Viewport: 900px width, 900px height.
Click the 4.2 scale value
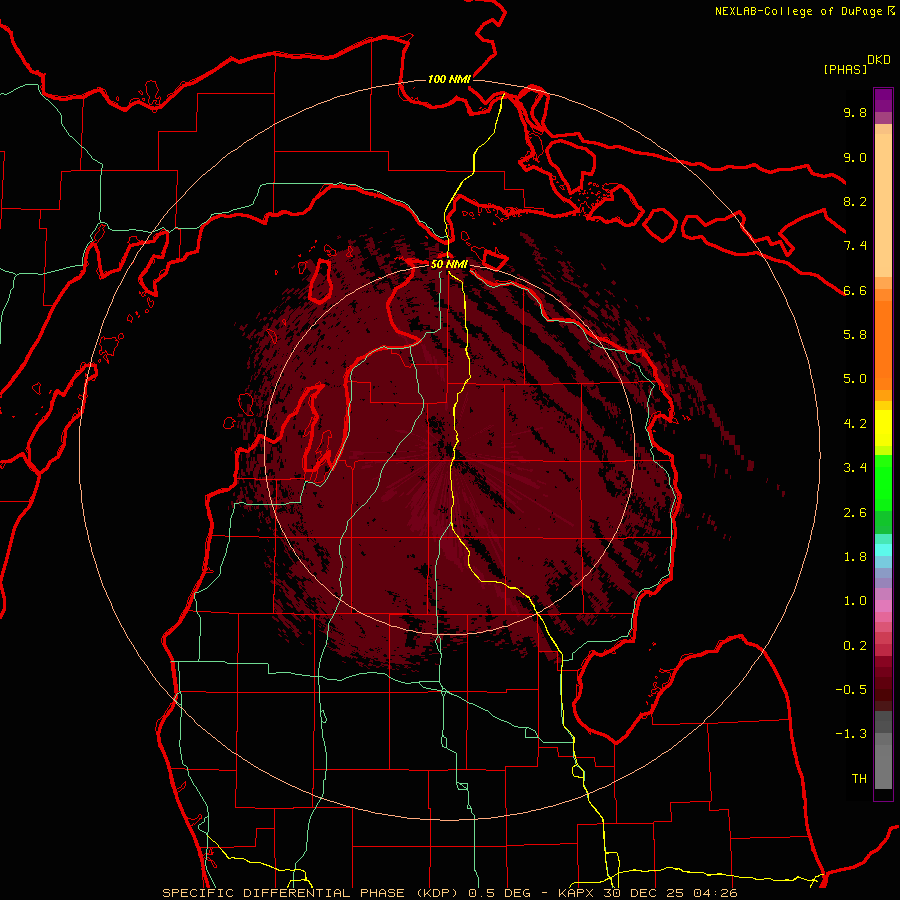(x=855, y=424)
